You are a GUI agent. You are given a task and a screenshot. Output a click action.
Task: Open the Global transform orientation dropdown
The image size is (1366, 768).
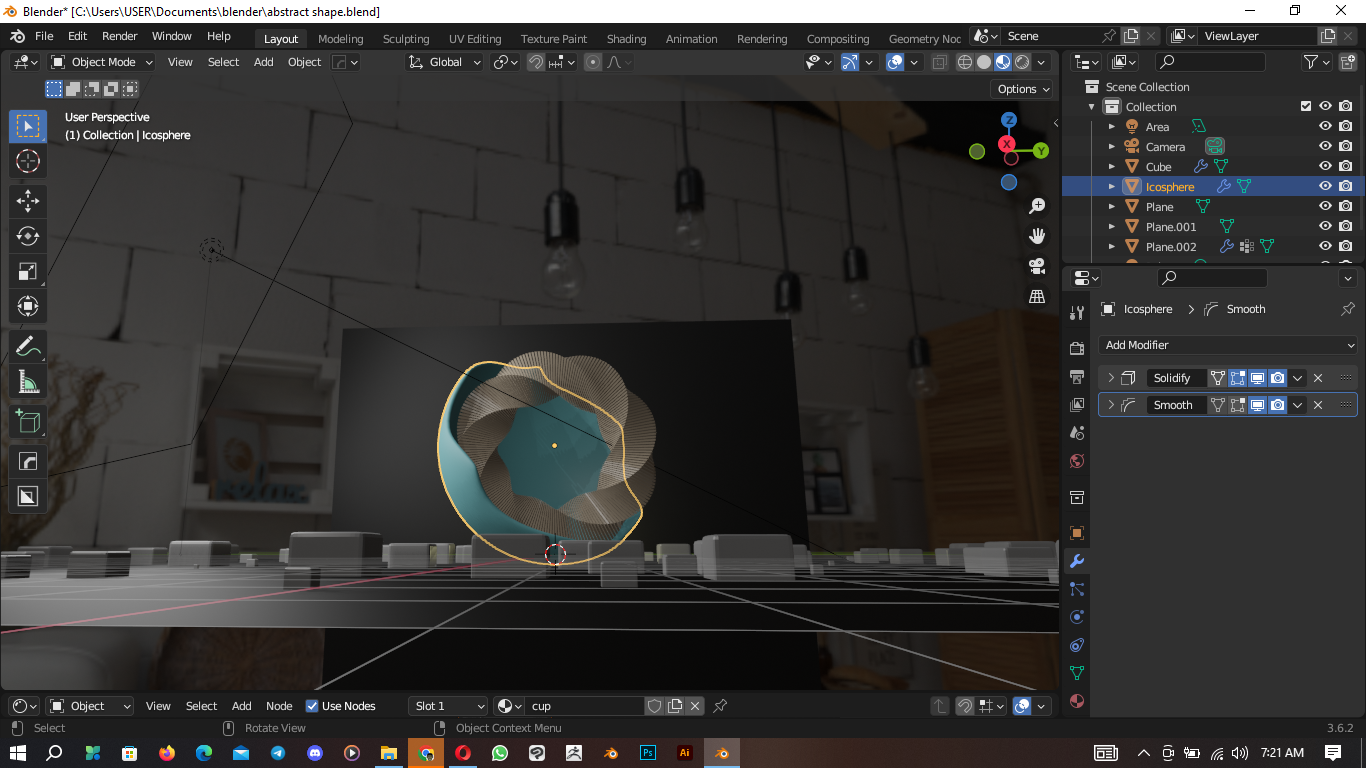[x=445, y=62]
